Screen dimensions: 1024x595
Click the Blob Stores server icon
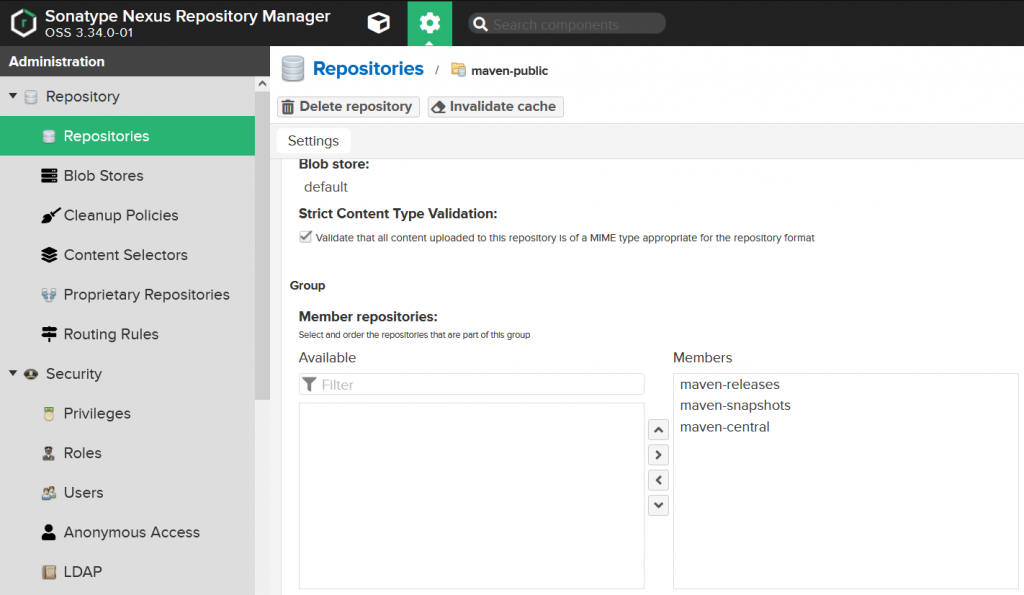[x=49, y=176]
